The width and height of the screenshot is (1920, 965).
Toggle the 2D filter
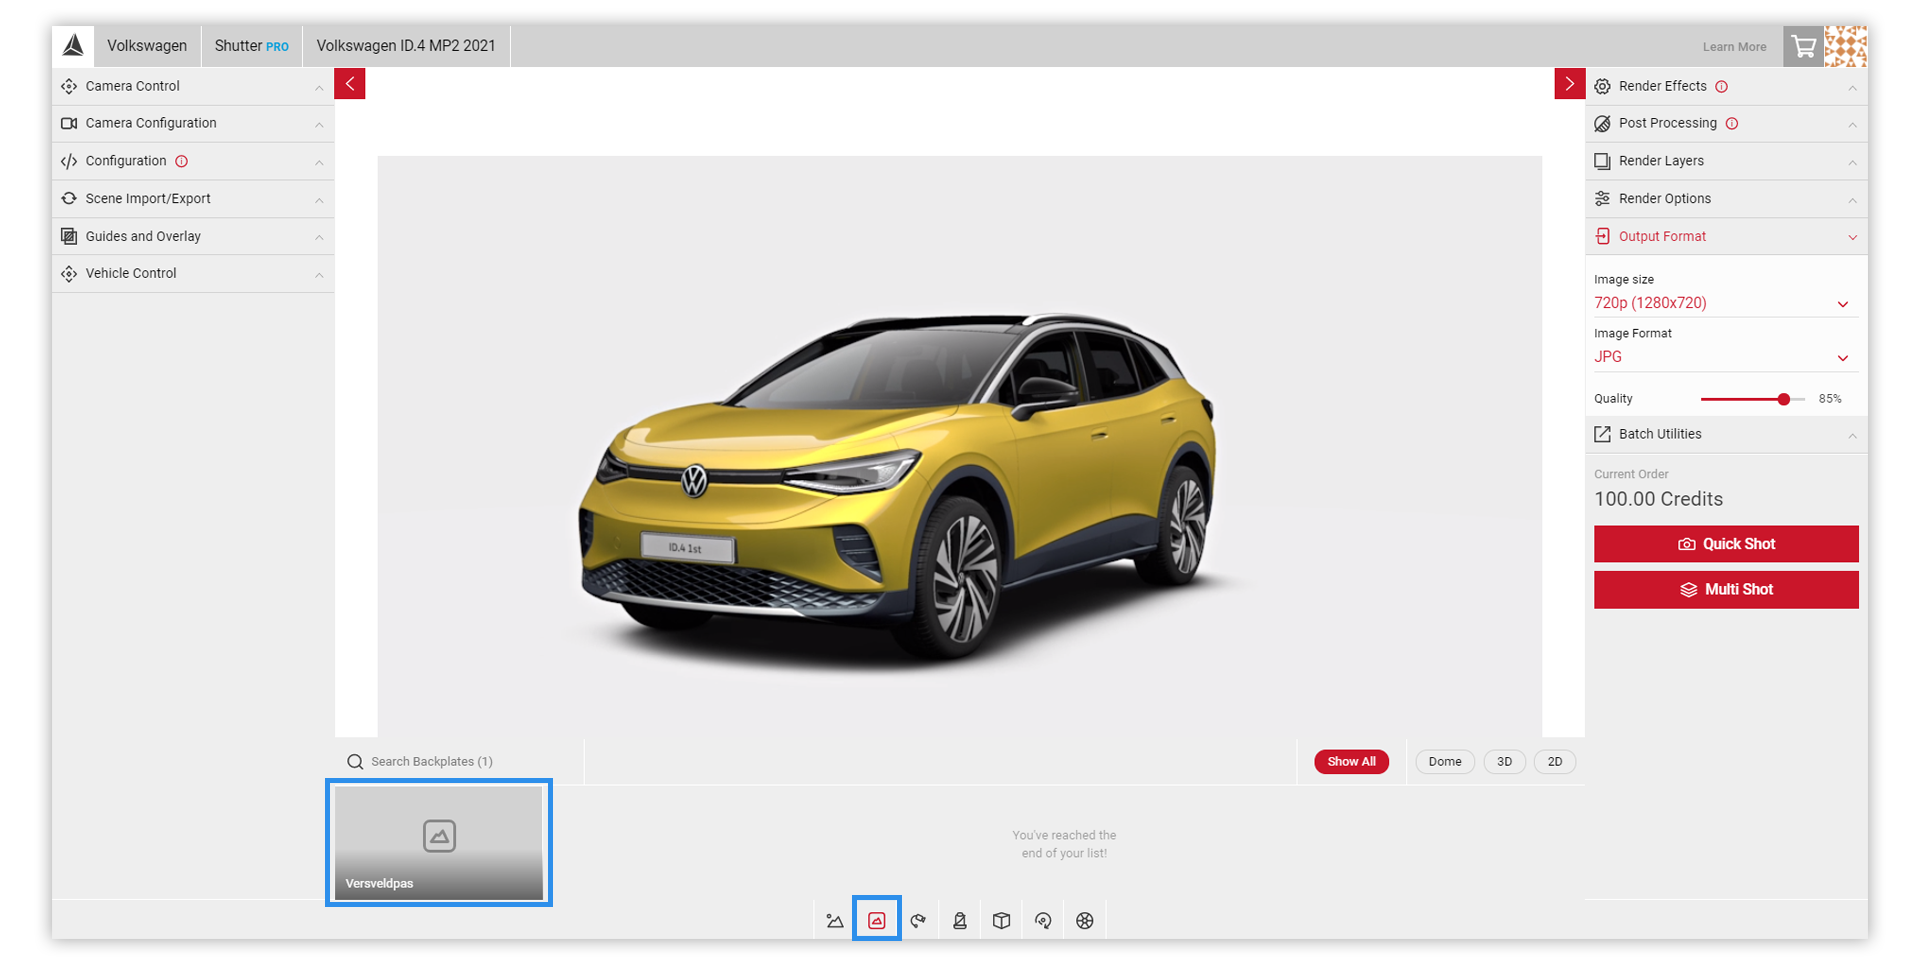tap(1555, 762)
